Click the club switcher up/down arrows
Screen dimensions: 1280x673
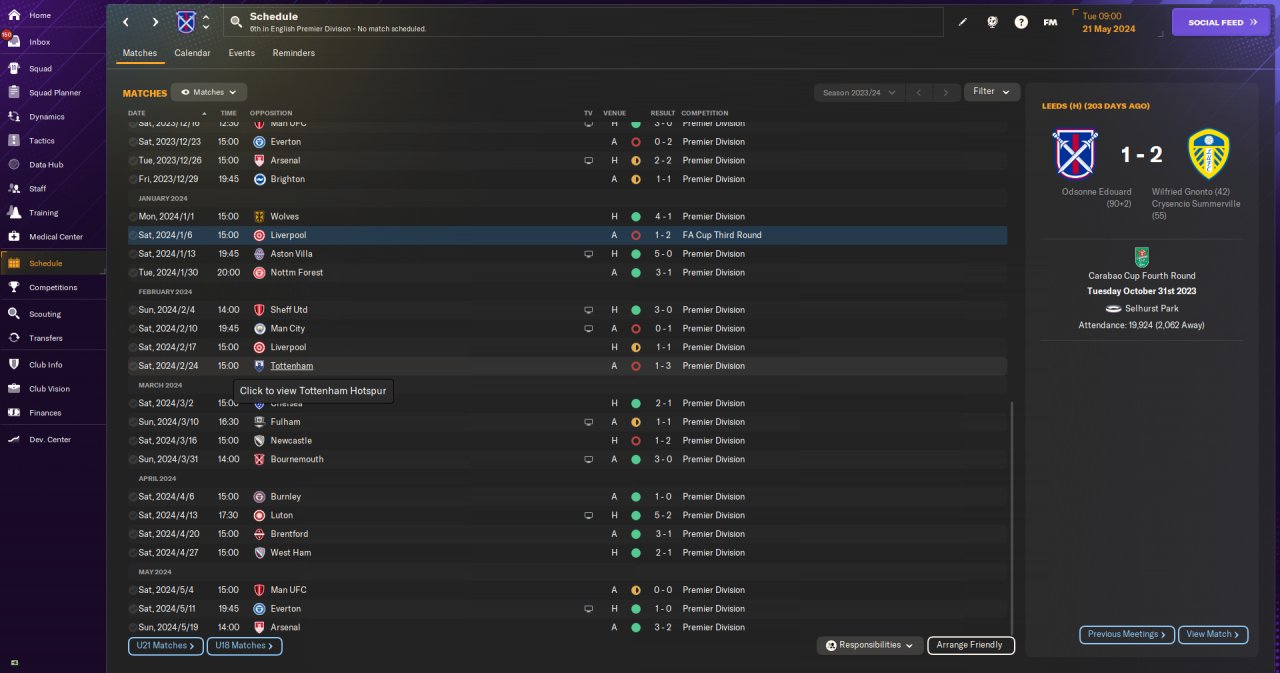click(206, 22)
